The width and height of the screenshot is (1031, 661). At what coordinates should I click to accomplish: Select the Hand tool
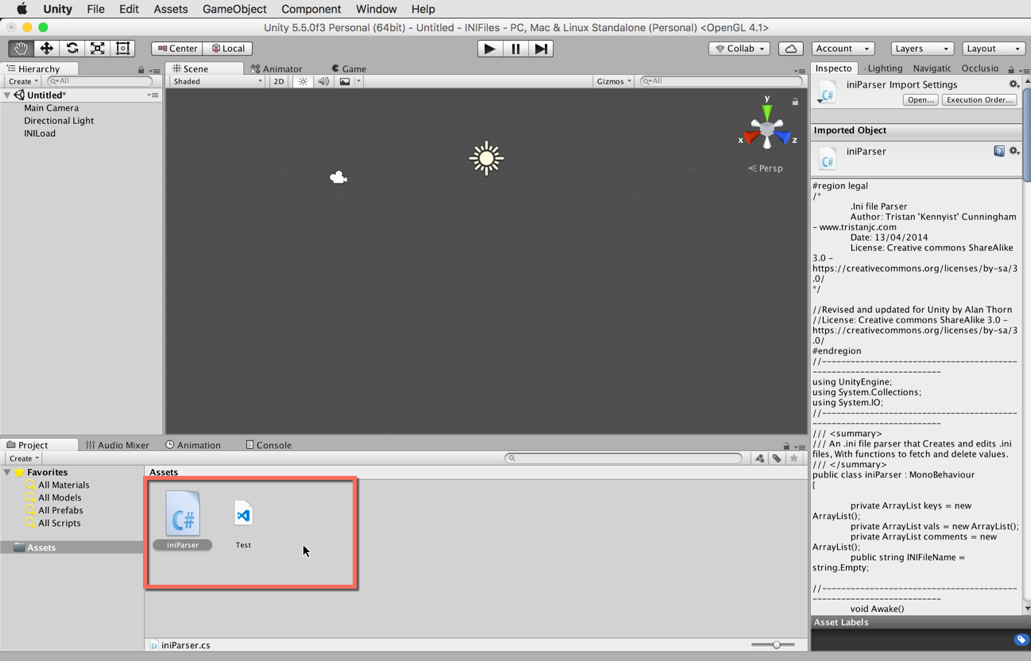pyautogui.click(x=21, y=49)
